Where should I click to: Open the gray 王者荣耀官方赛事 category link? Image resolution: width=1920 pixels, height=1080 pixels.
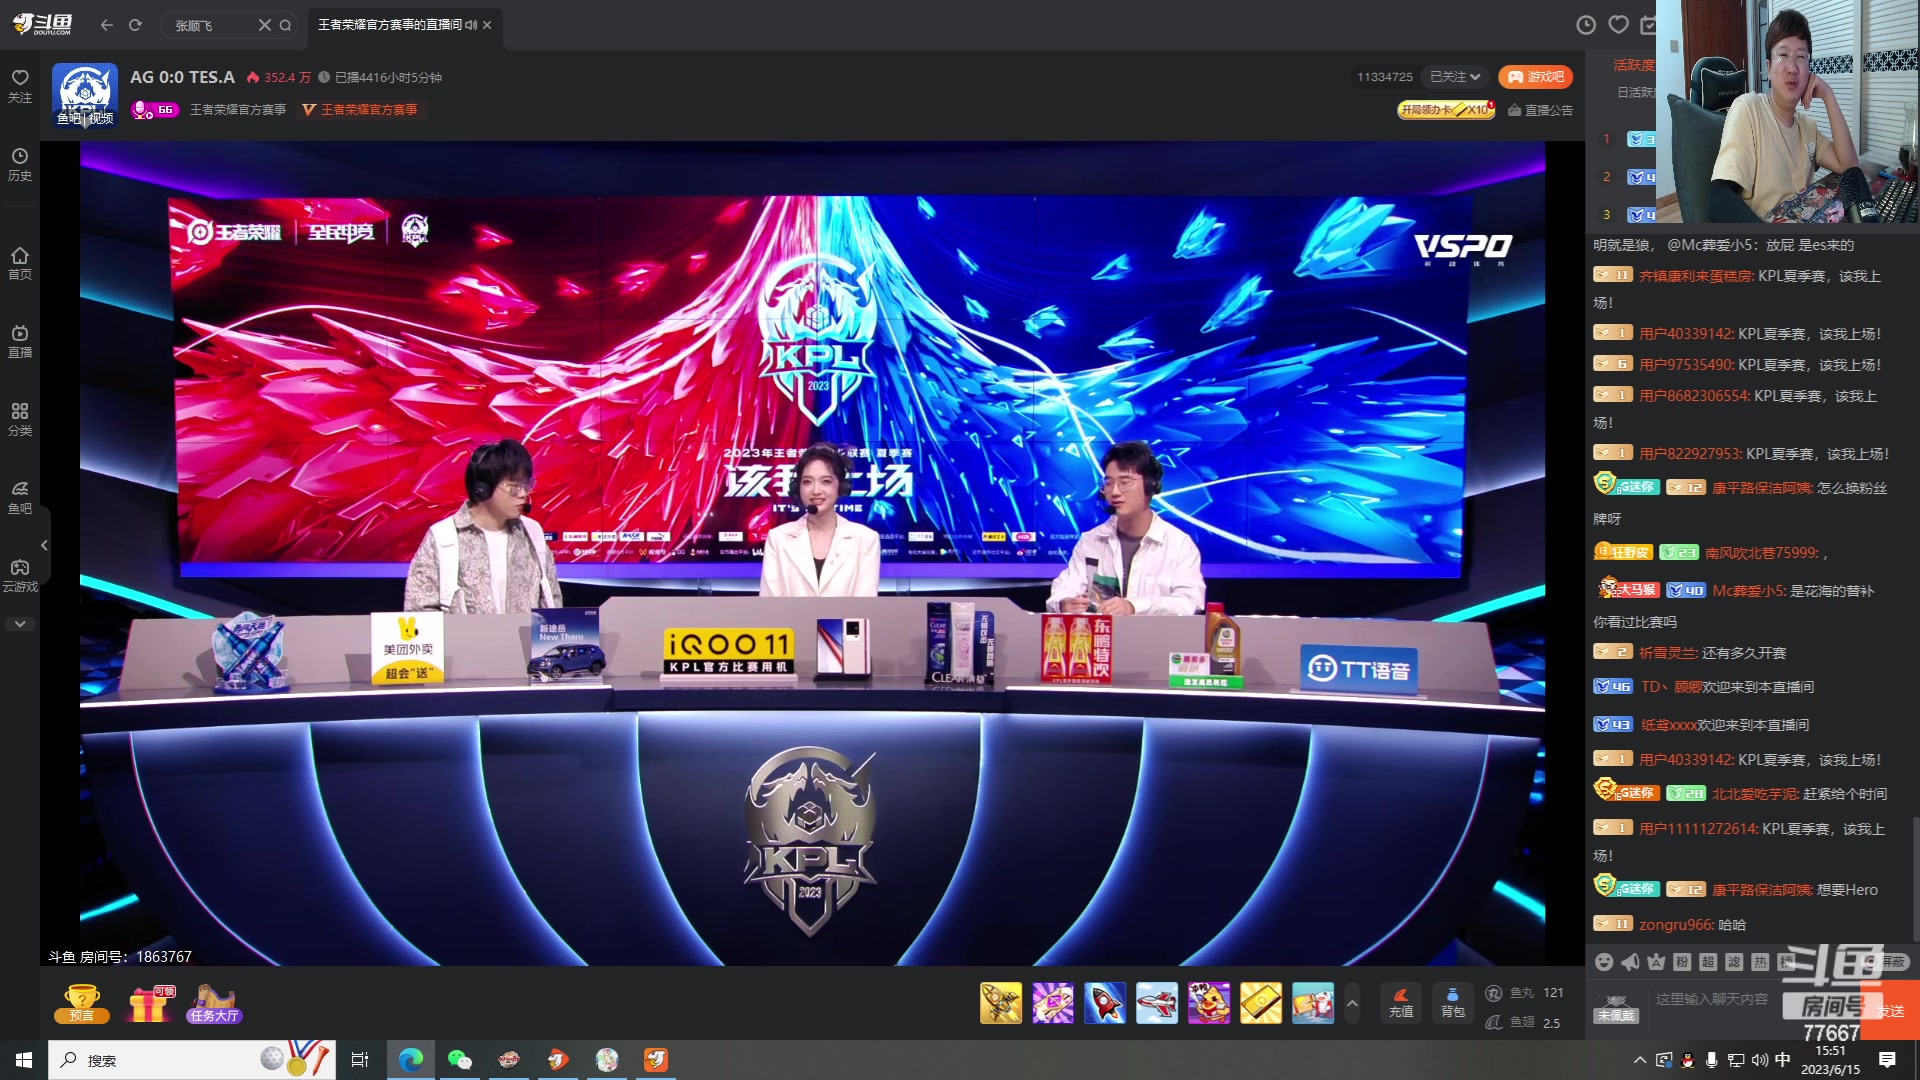click(238, 110)
